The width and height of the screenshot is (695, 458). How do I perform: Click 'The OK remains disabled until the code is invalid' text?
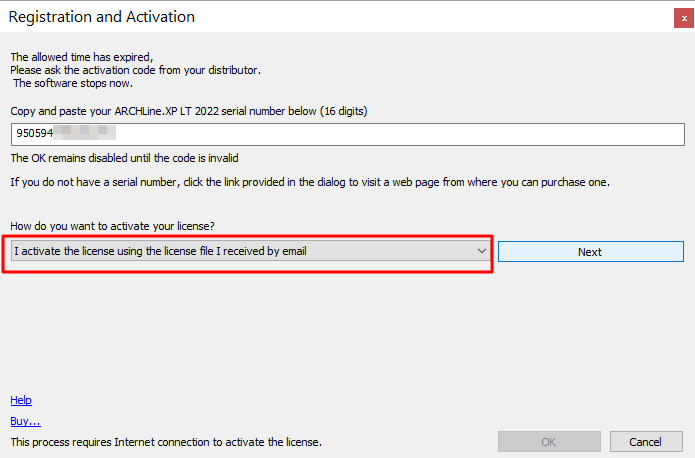[x=124, y=158]
